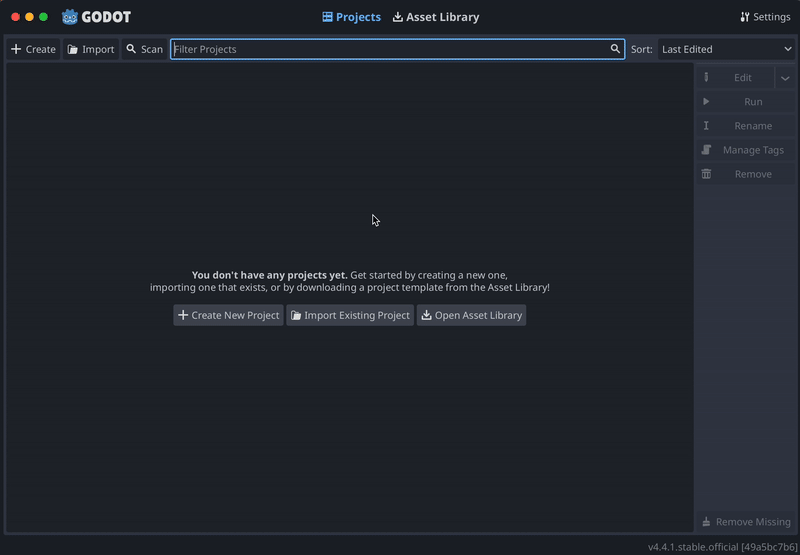Screen dimensions: 800x555
Task: Click the Run button with play icon
Action: click(x=746, y=102)
